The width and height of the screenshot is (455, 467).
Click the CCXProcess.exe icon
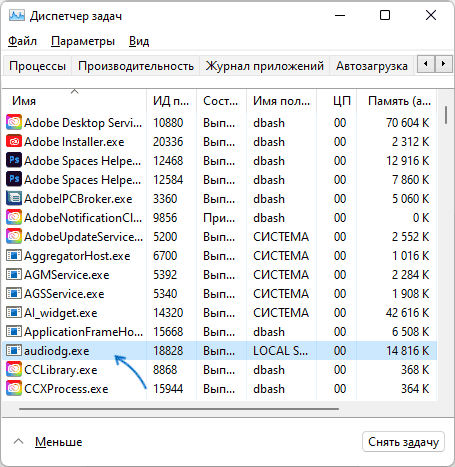[x=14, y=388]
